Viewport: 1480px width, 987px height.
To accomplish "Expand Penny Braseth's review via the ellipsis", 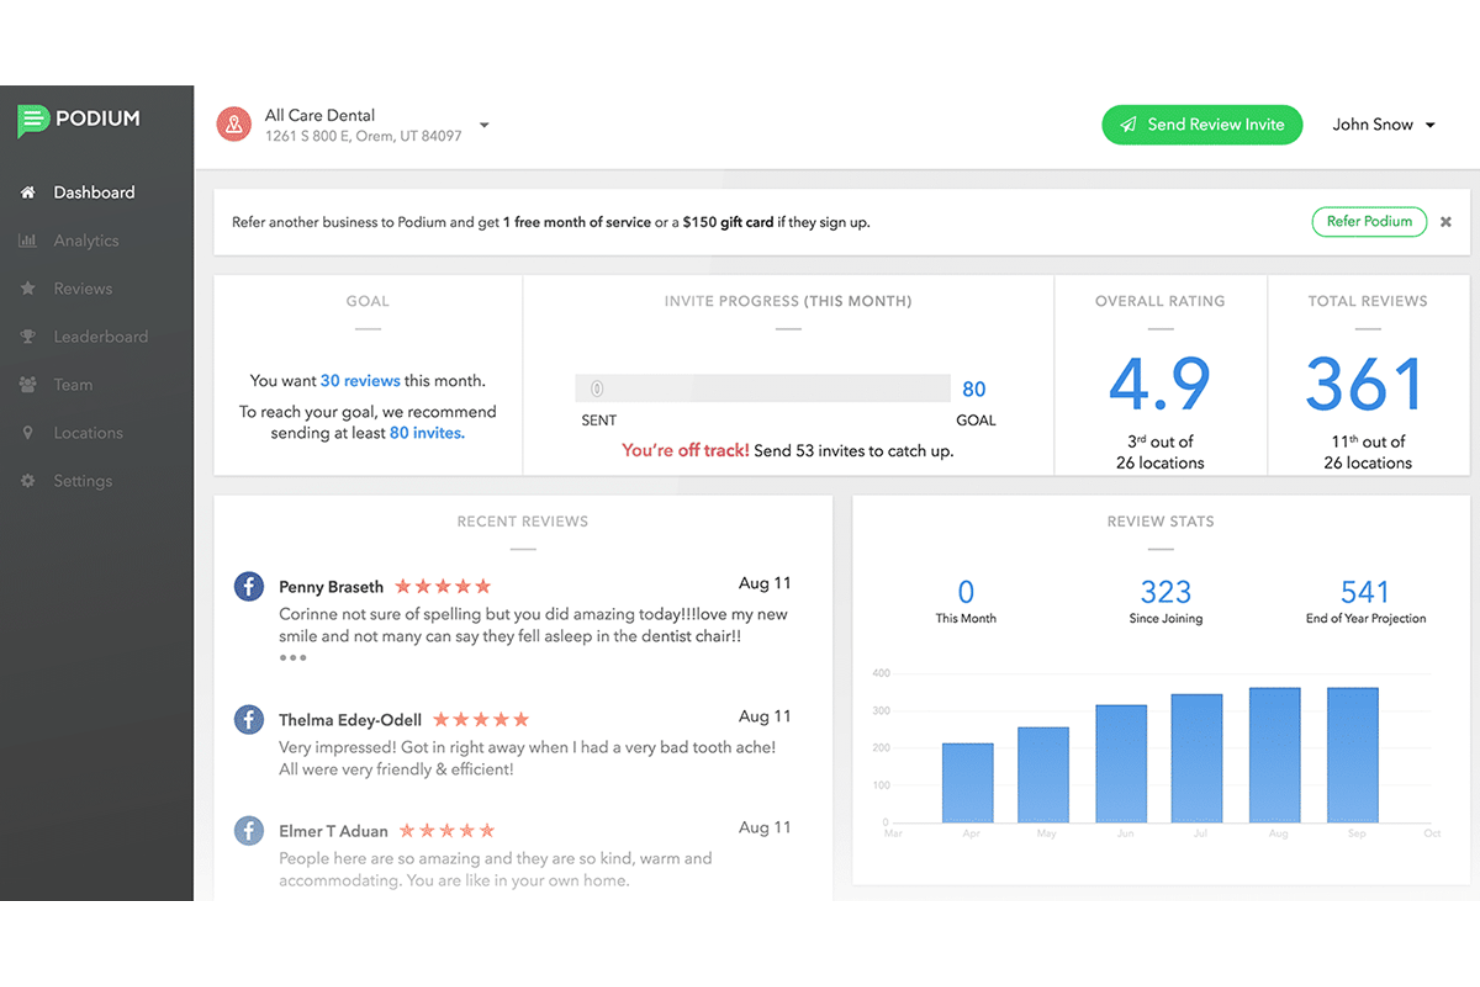I will tap(293, 657).
